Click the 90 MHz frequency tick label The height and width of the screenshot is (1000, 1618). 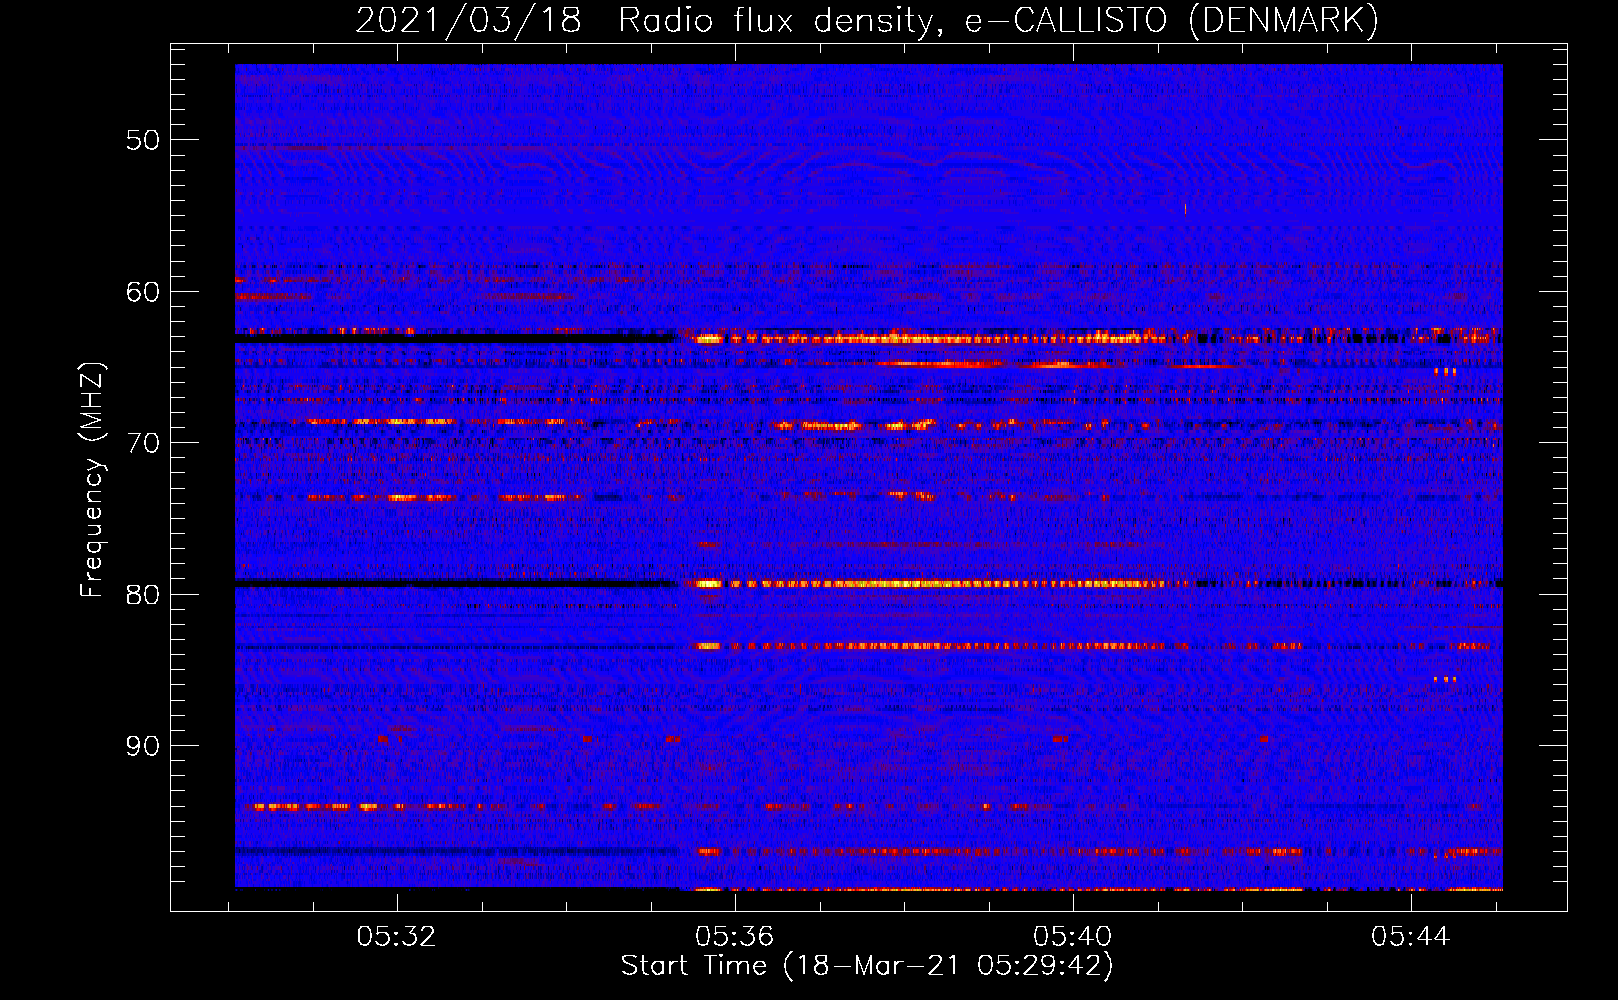(x=142, y=746)
